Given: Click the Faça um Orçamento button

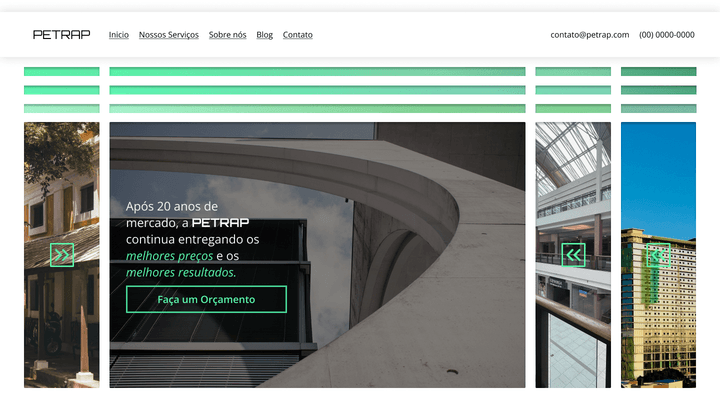Looking at the screenshot, I should 206,299.
